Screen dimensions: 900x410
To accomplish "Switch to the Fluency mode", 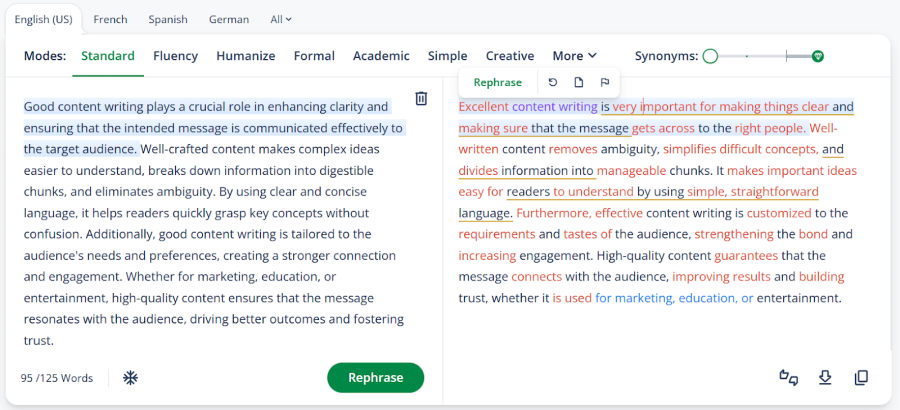I will pyautogui.click(x=175, y=56).
